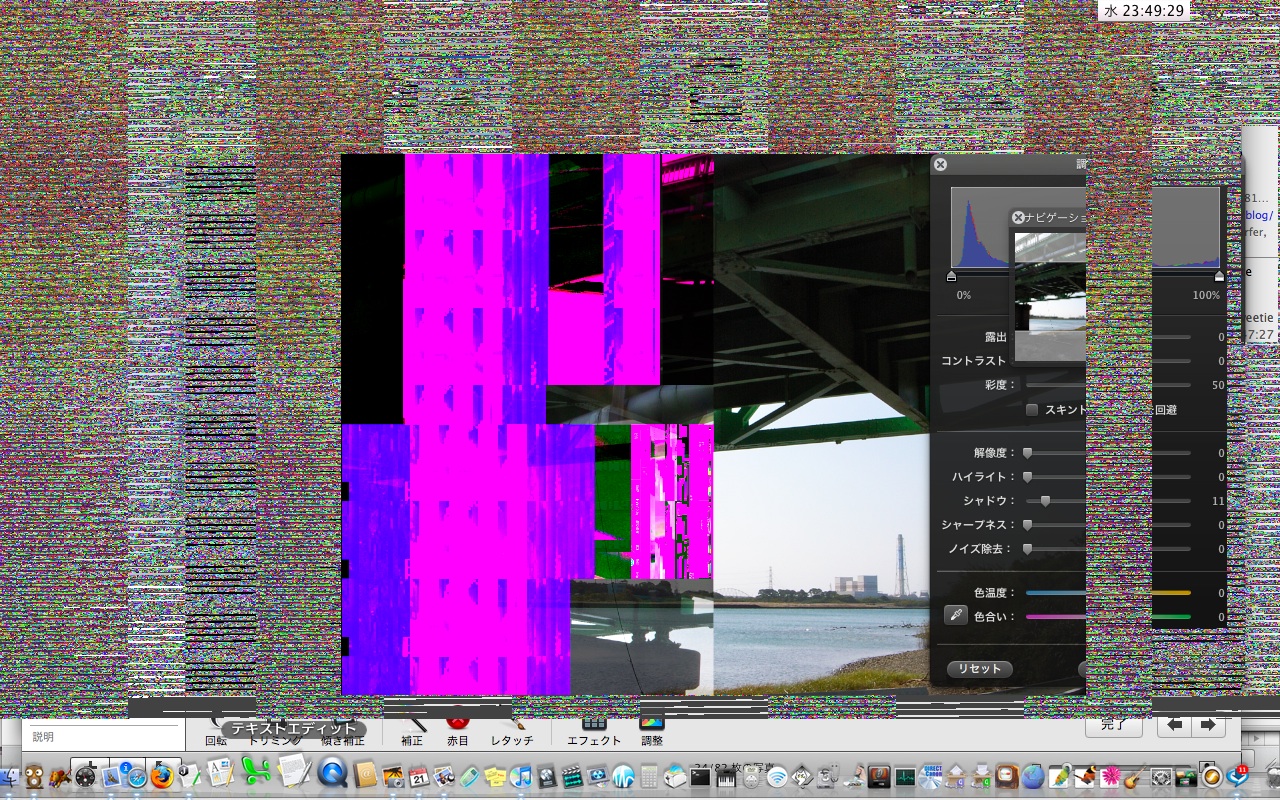This screenshot has width=1280, height=800.
Task: Click the シャドウ shadow slider handle
Action: (1046, 501)
